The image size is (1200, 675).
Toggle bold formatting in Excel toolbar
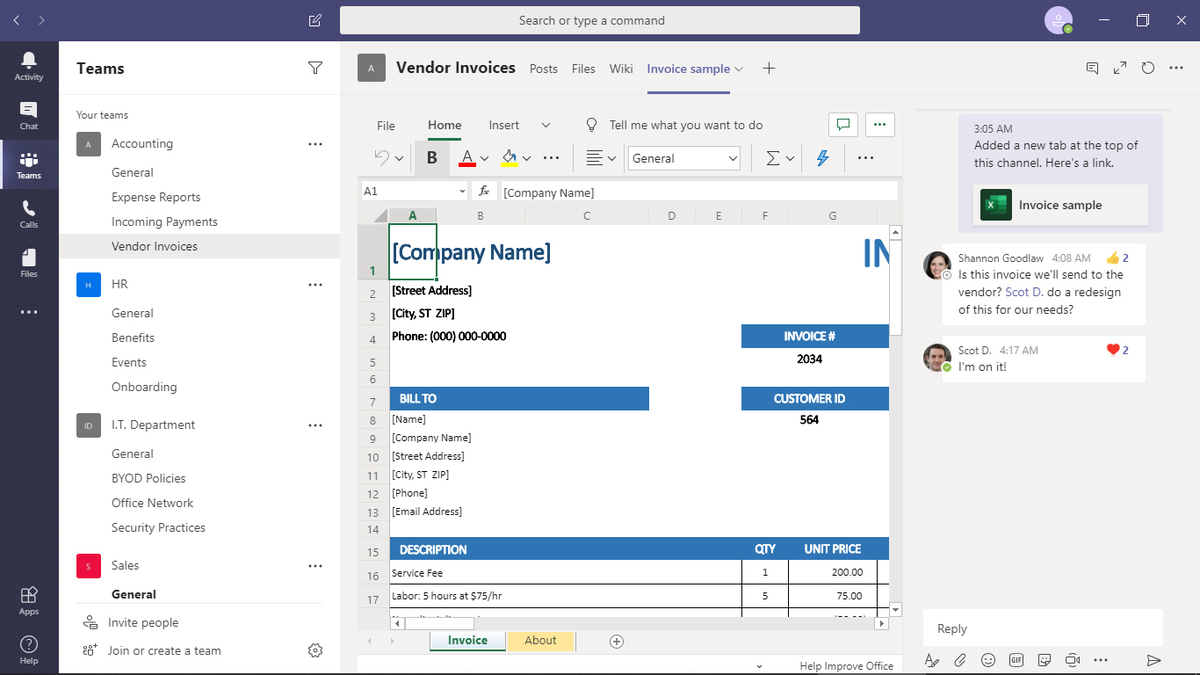pos(432,158)
